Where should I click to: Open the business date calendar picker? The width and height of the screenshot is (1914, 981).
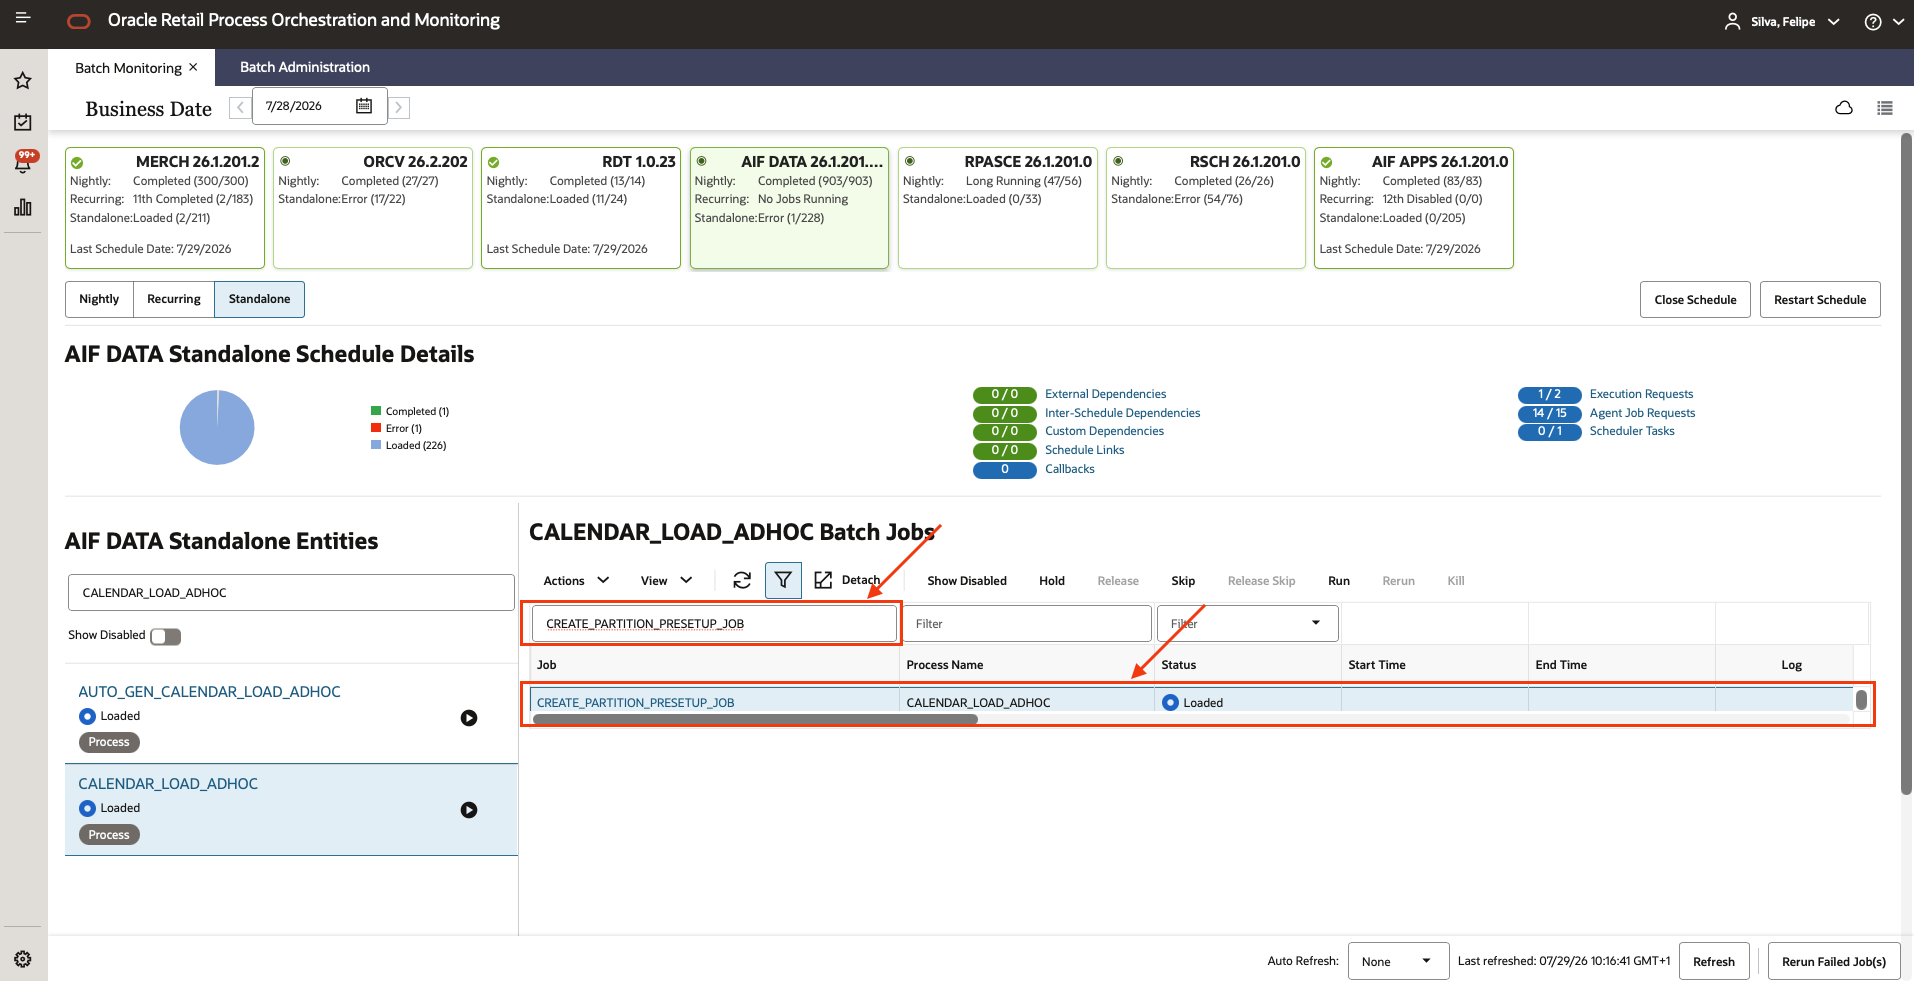pyautogui.click(x=364, y=106)
